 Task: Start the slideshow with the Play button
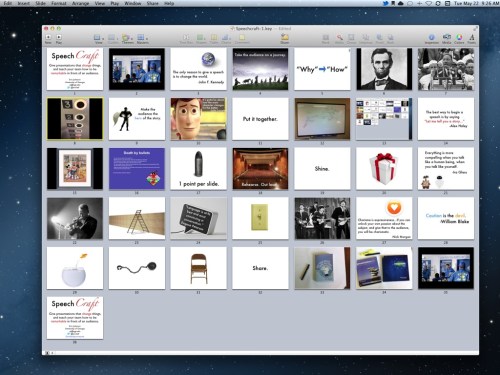click(59, 39)
